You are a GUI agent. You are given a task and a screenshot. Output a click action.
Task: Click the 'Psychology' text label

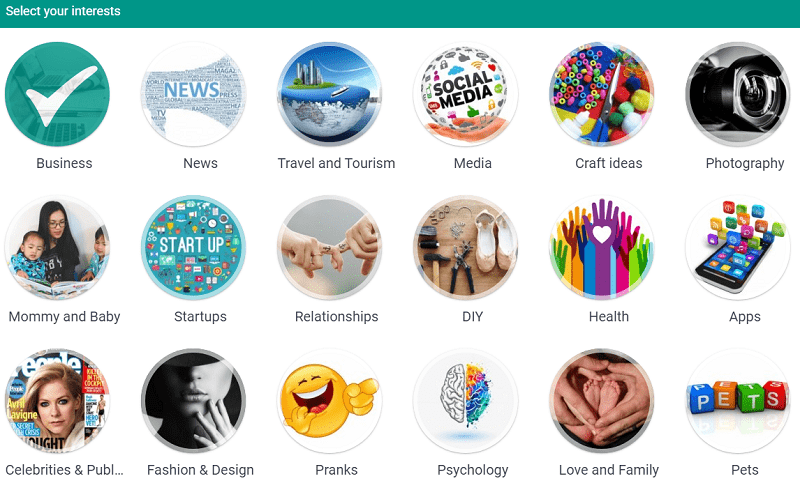pyautogui.click(x=473, y=470)
